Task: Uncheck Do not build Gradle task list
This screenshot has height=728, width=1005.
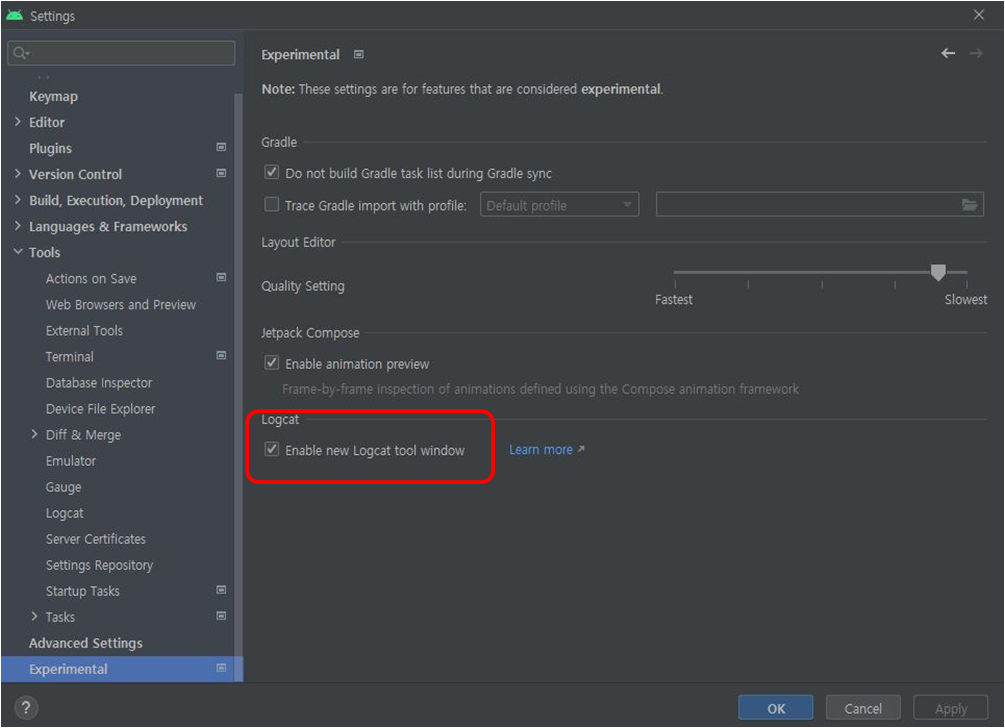Action: click(271, 172)
